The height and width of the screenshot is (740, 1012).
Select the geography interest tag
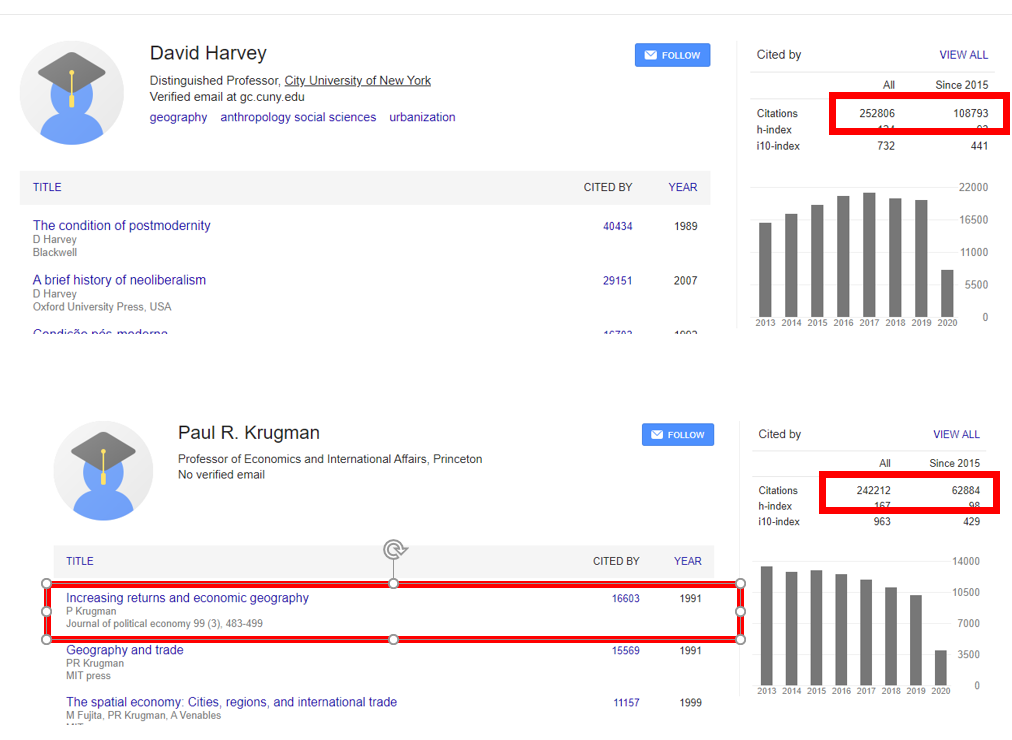pos(178,117)
